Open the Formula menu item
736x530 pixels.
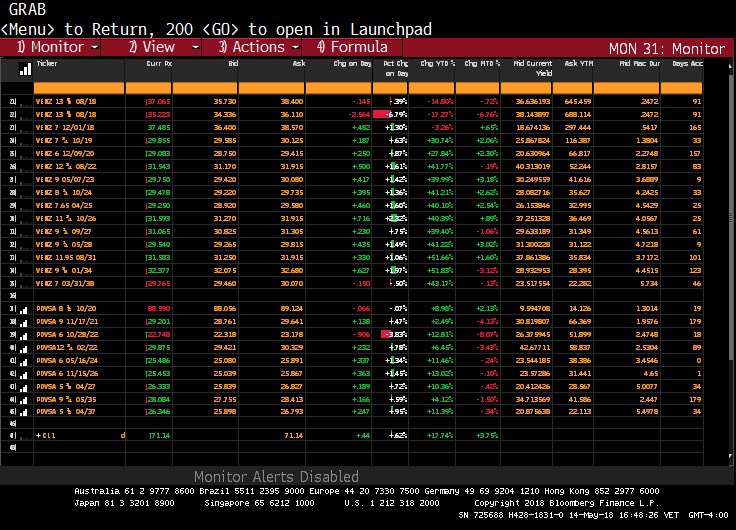(352, 47)
